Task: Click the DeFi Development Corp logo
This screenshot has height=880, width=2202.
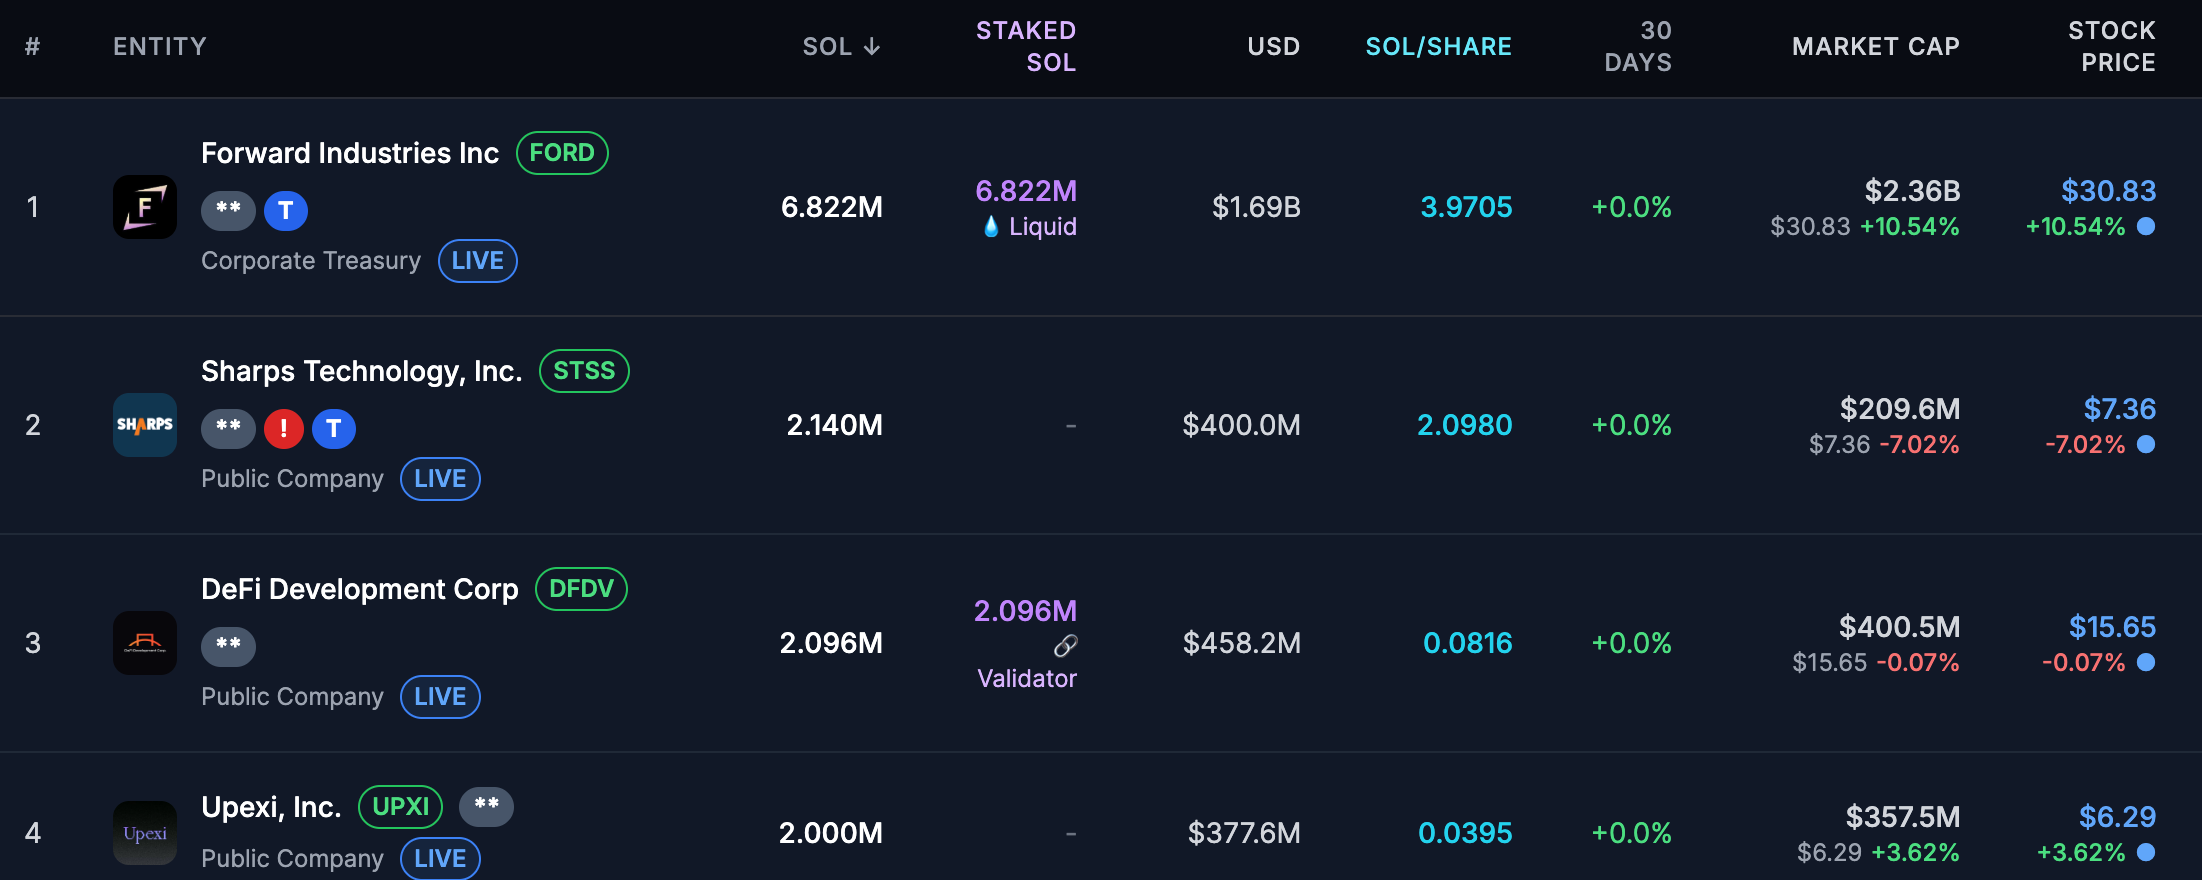Action: click(x=145, y=643)
